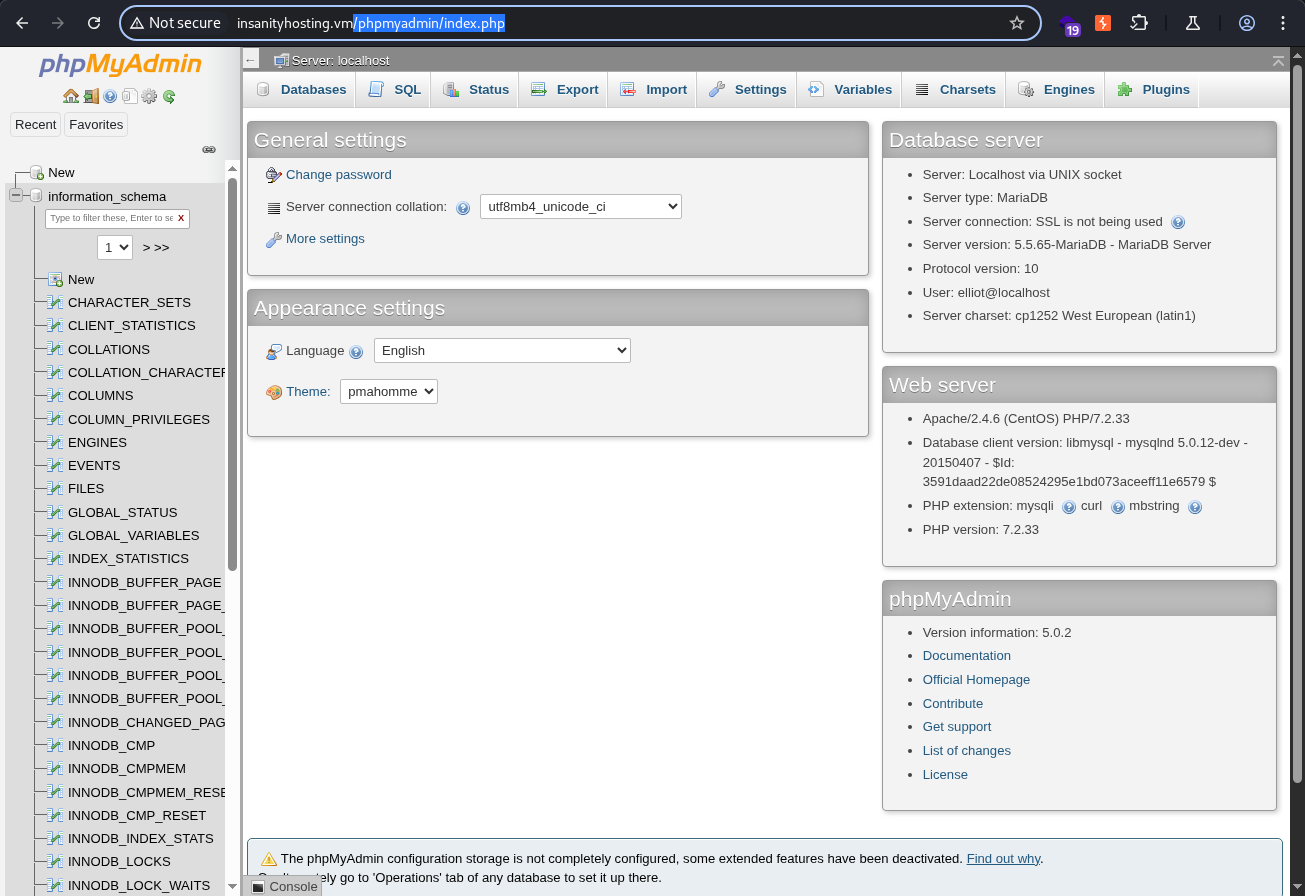1305x896 pixels.
Task: Clear the table filter with red X
Action: coord(181,218)
